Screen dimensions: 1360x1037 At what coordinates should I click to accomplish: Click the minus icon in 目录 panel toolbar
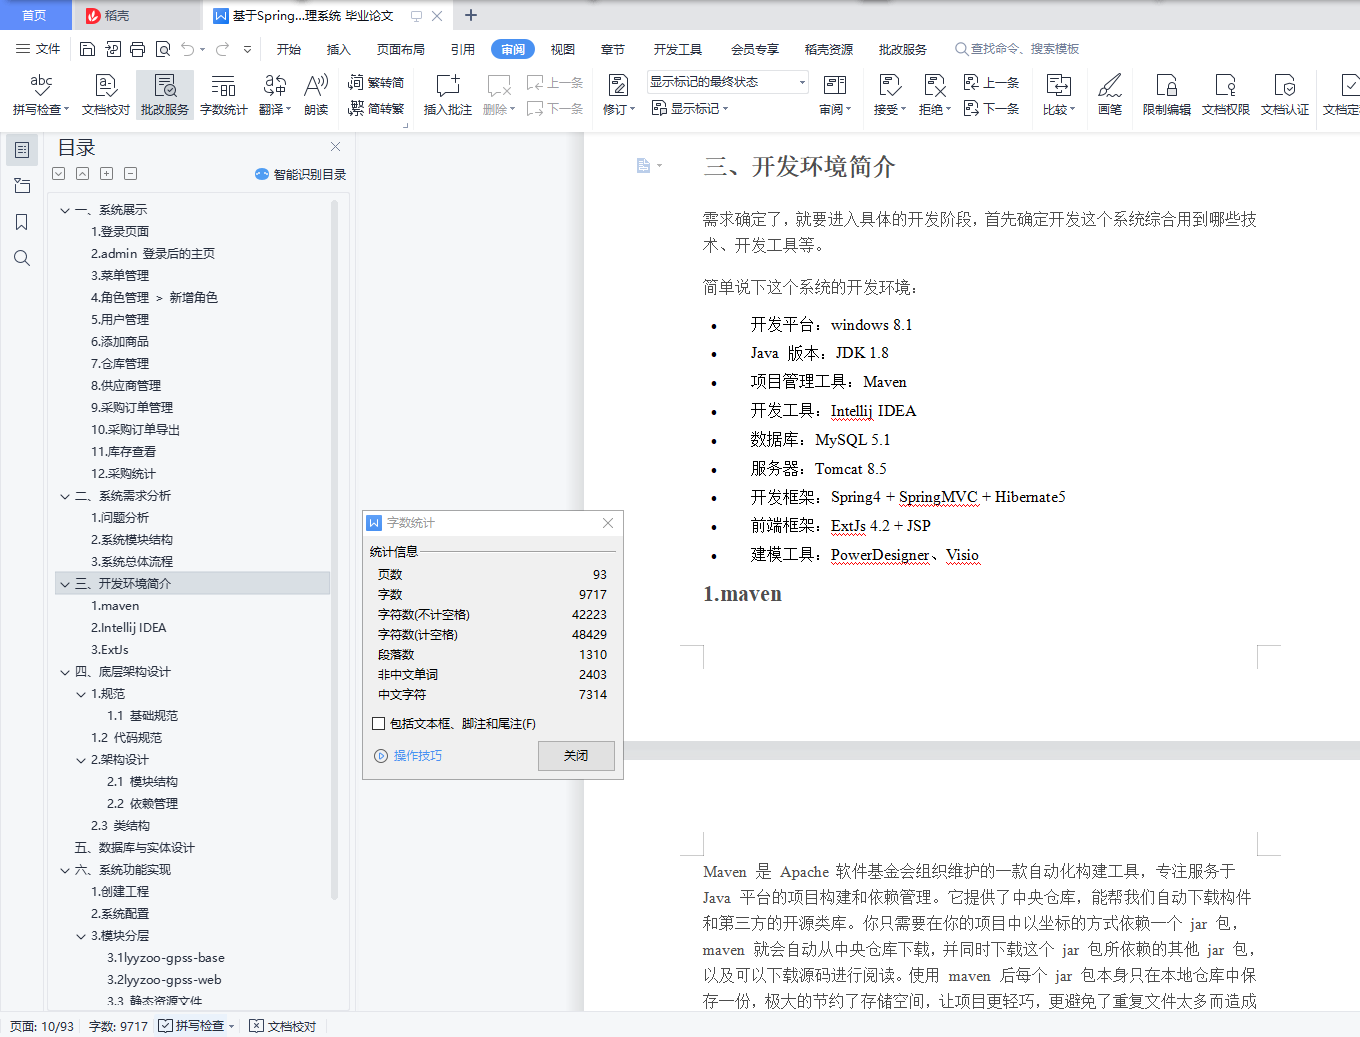point(131,174)
